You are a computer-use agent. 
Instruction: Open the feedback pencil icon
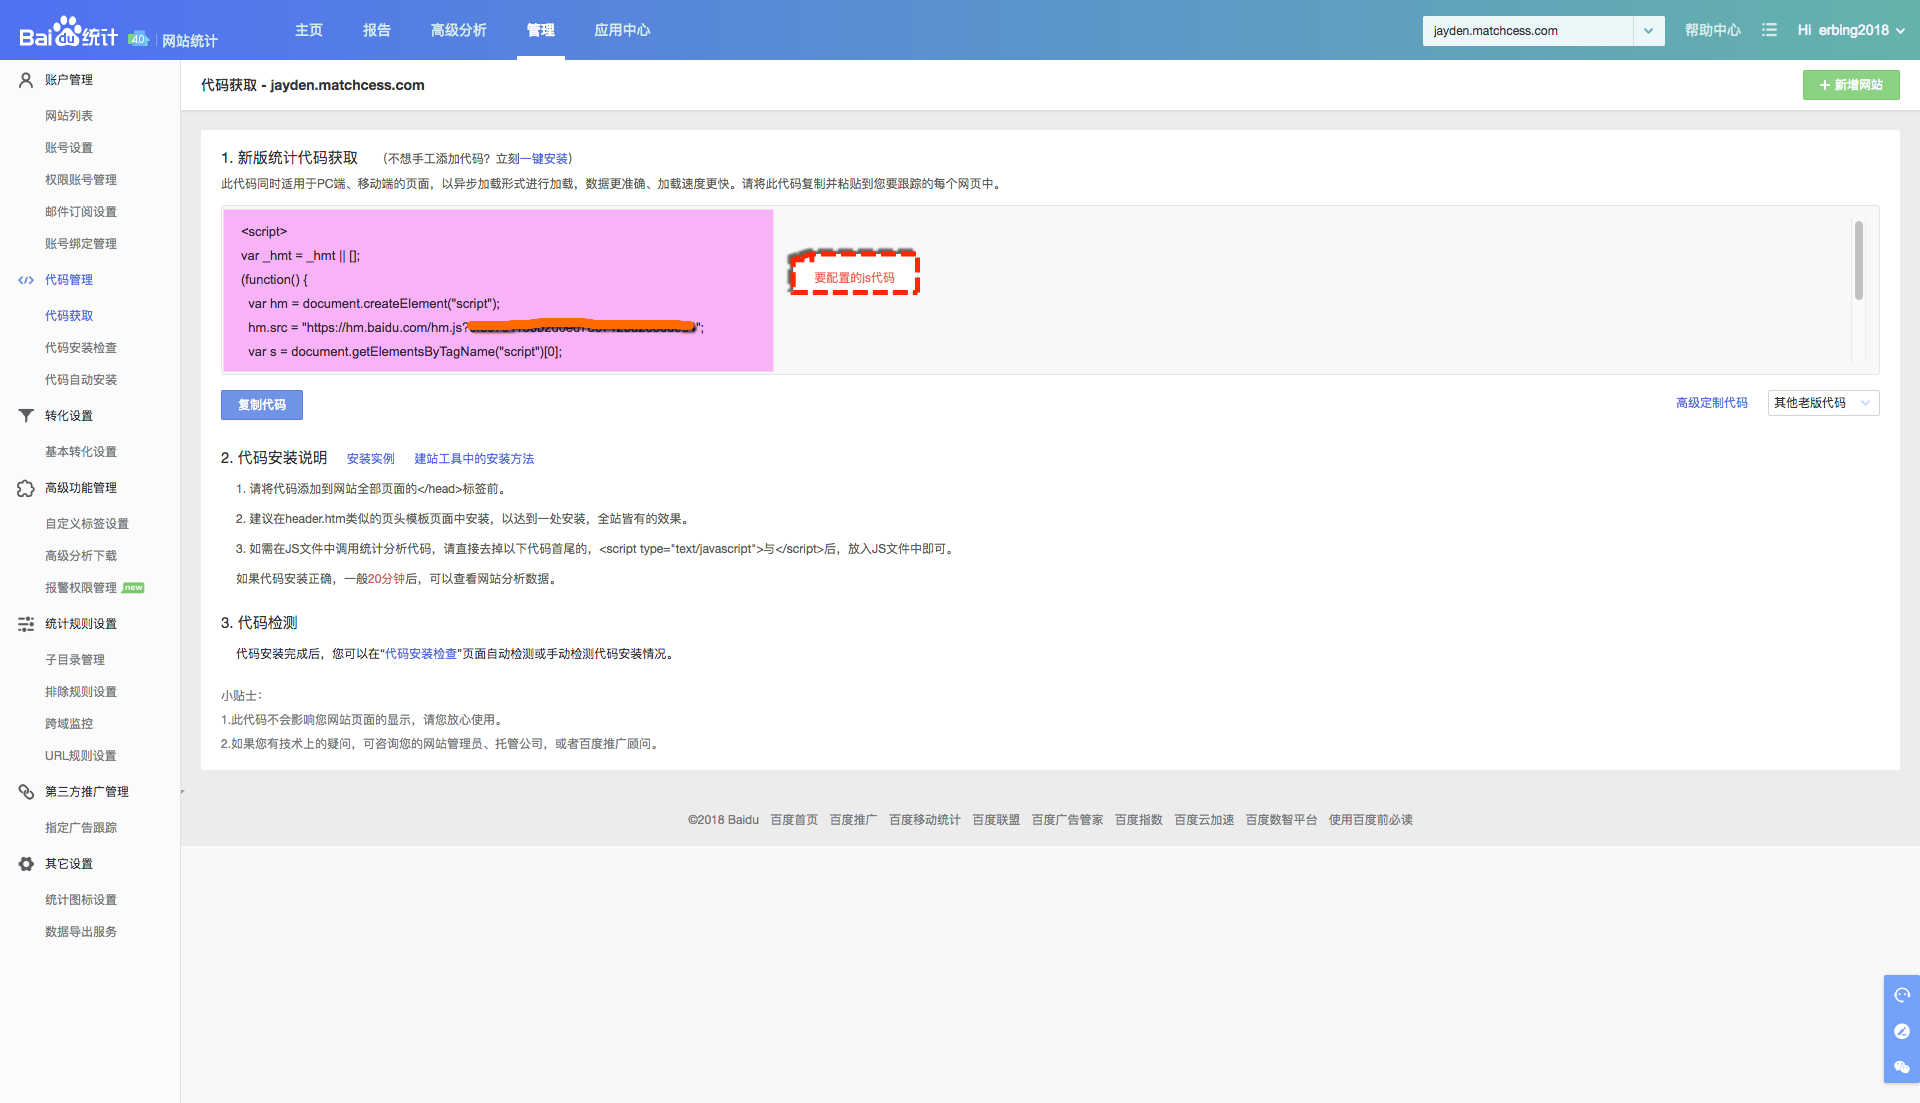pyautogui.click(x=1901, y=1031)
